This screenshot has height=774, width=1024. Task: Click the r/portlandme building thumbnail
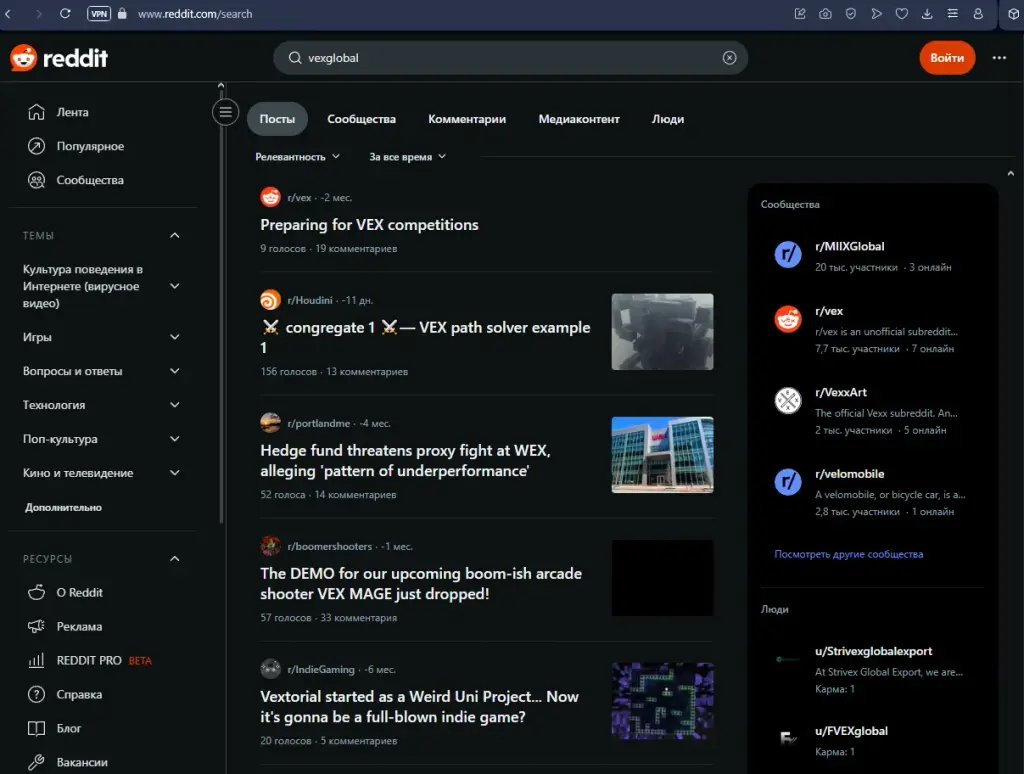pos(662,455)
